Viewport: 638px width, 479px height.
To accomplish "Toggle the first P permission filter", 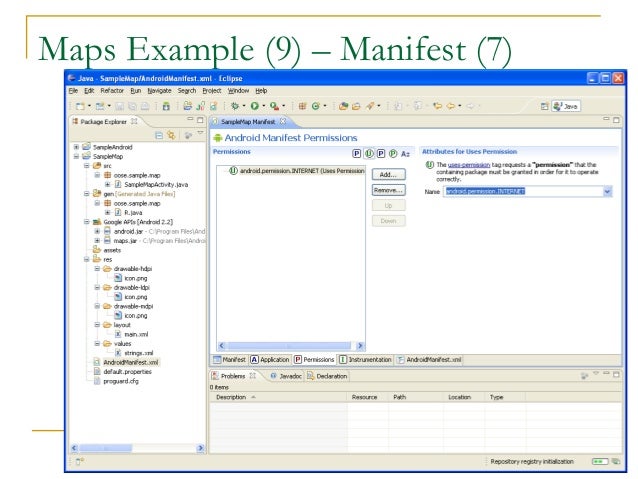I will pos(356,153).
